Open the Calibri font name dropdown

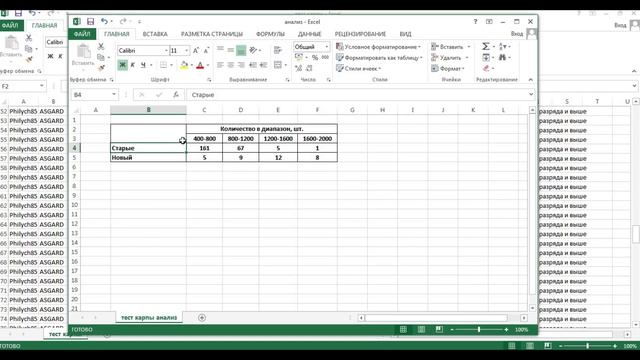pyautogui.click(x=166, y=51)
